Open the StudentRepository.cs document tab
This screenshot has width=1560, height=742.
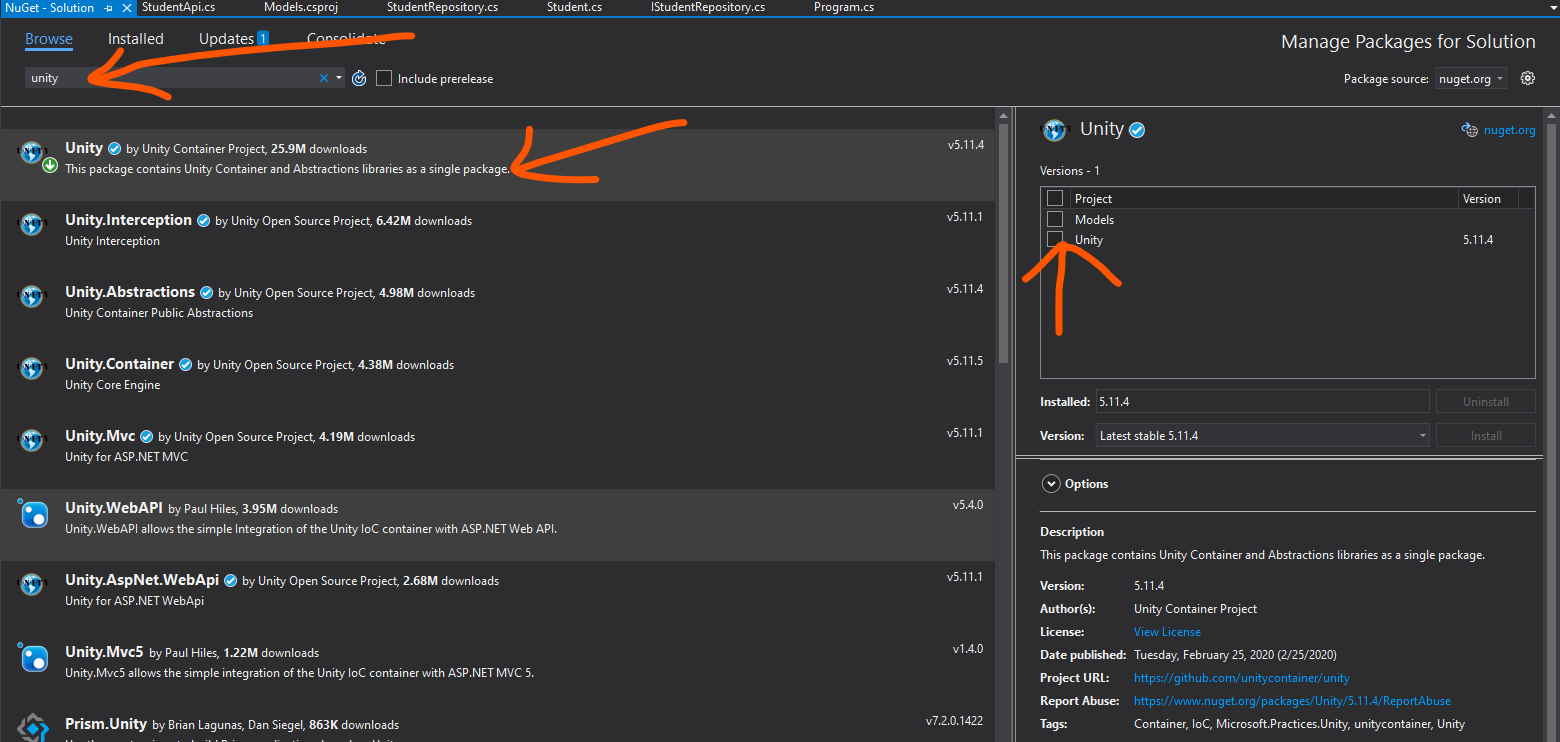[443, 7]
